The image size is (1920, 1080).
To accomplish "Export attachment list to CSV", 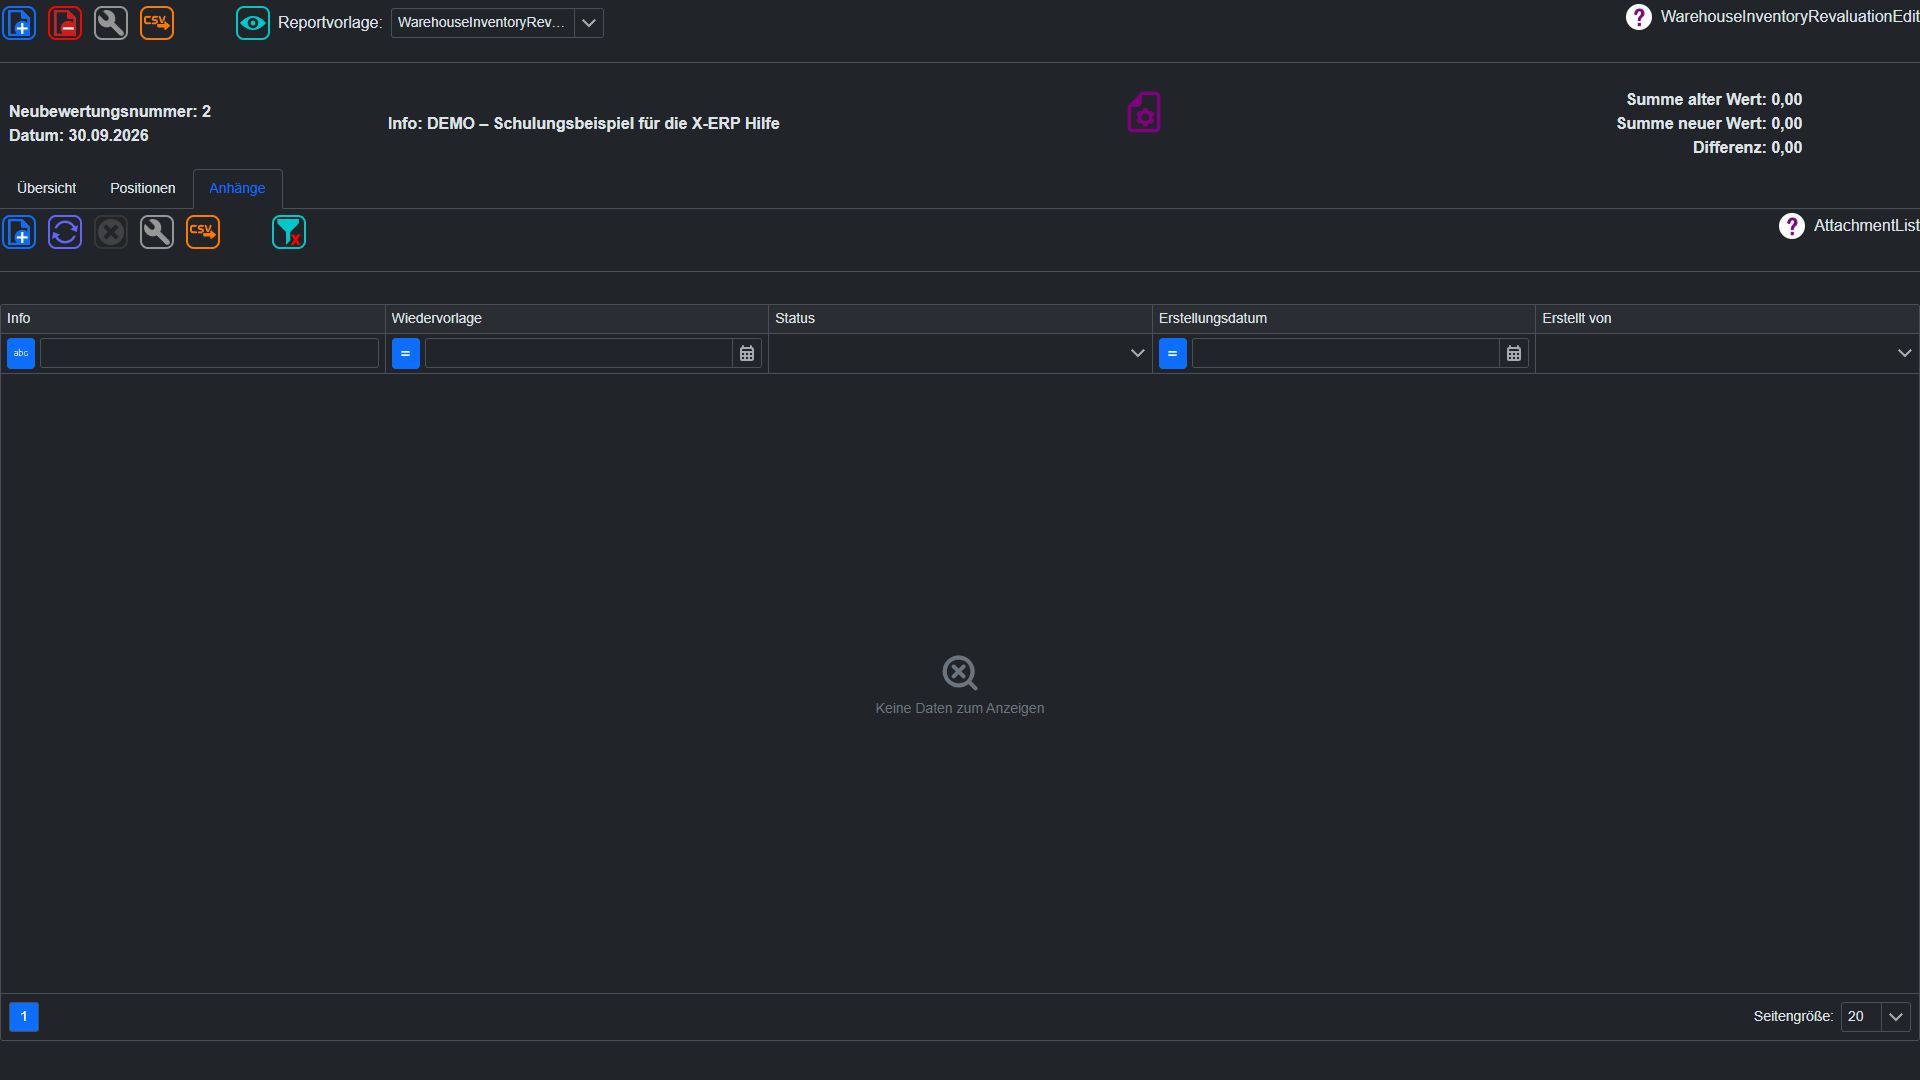I will [x=203, y=232].
